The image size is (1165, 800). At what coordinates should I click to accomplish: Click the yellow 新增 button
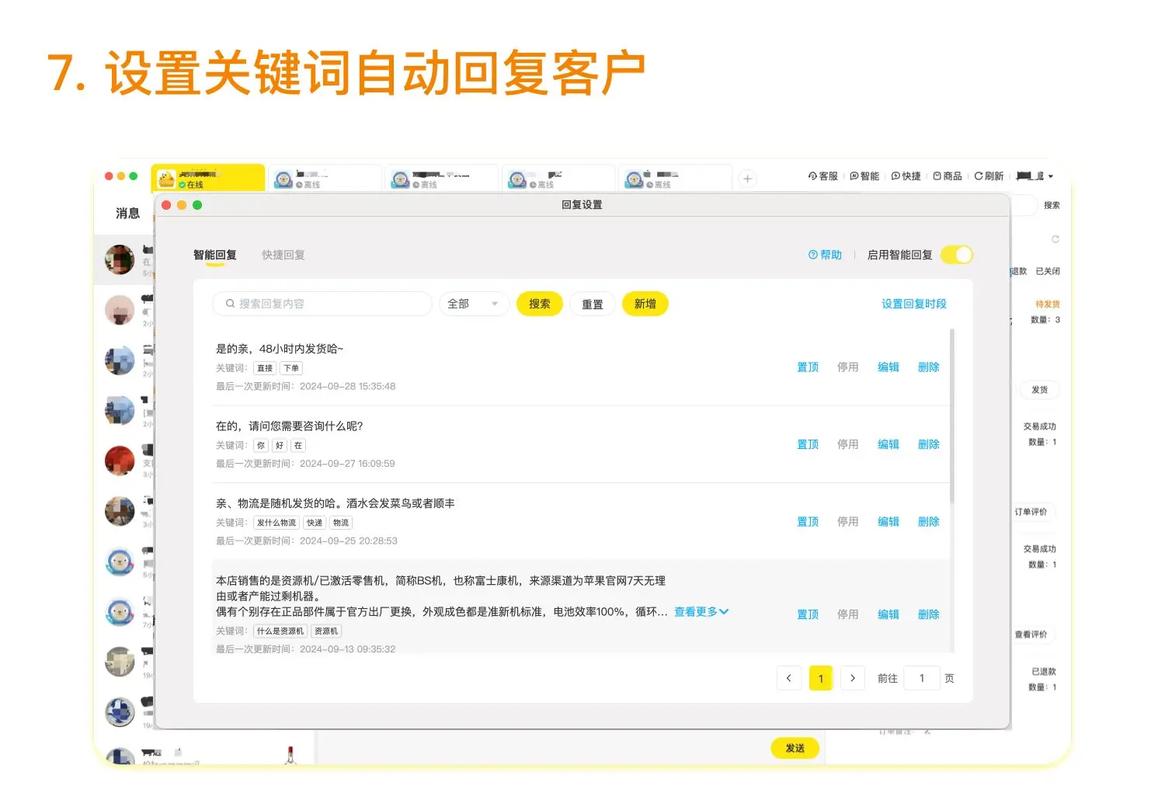[x=645, y=303]
